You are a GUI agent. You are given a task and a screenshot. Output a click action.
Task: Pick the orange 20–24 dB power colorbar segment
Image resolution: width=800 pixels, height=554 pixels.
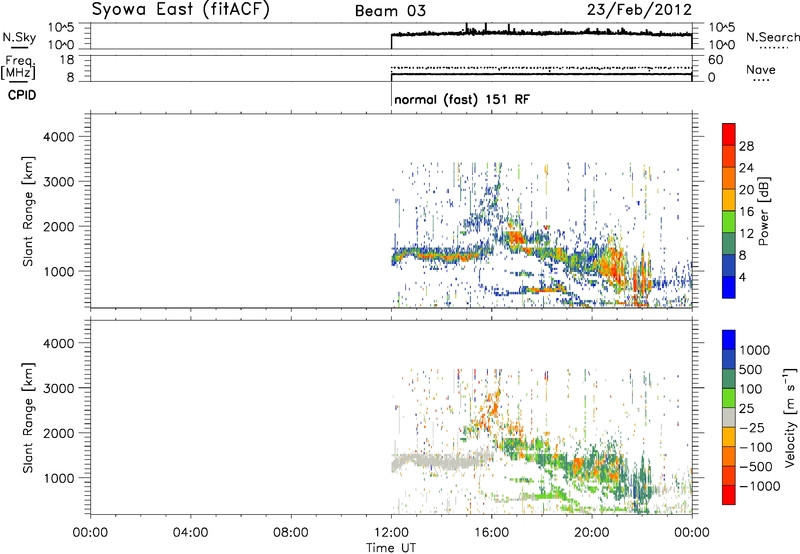[x=729, y=178]
